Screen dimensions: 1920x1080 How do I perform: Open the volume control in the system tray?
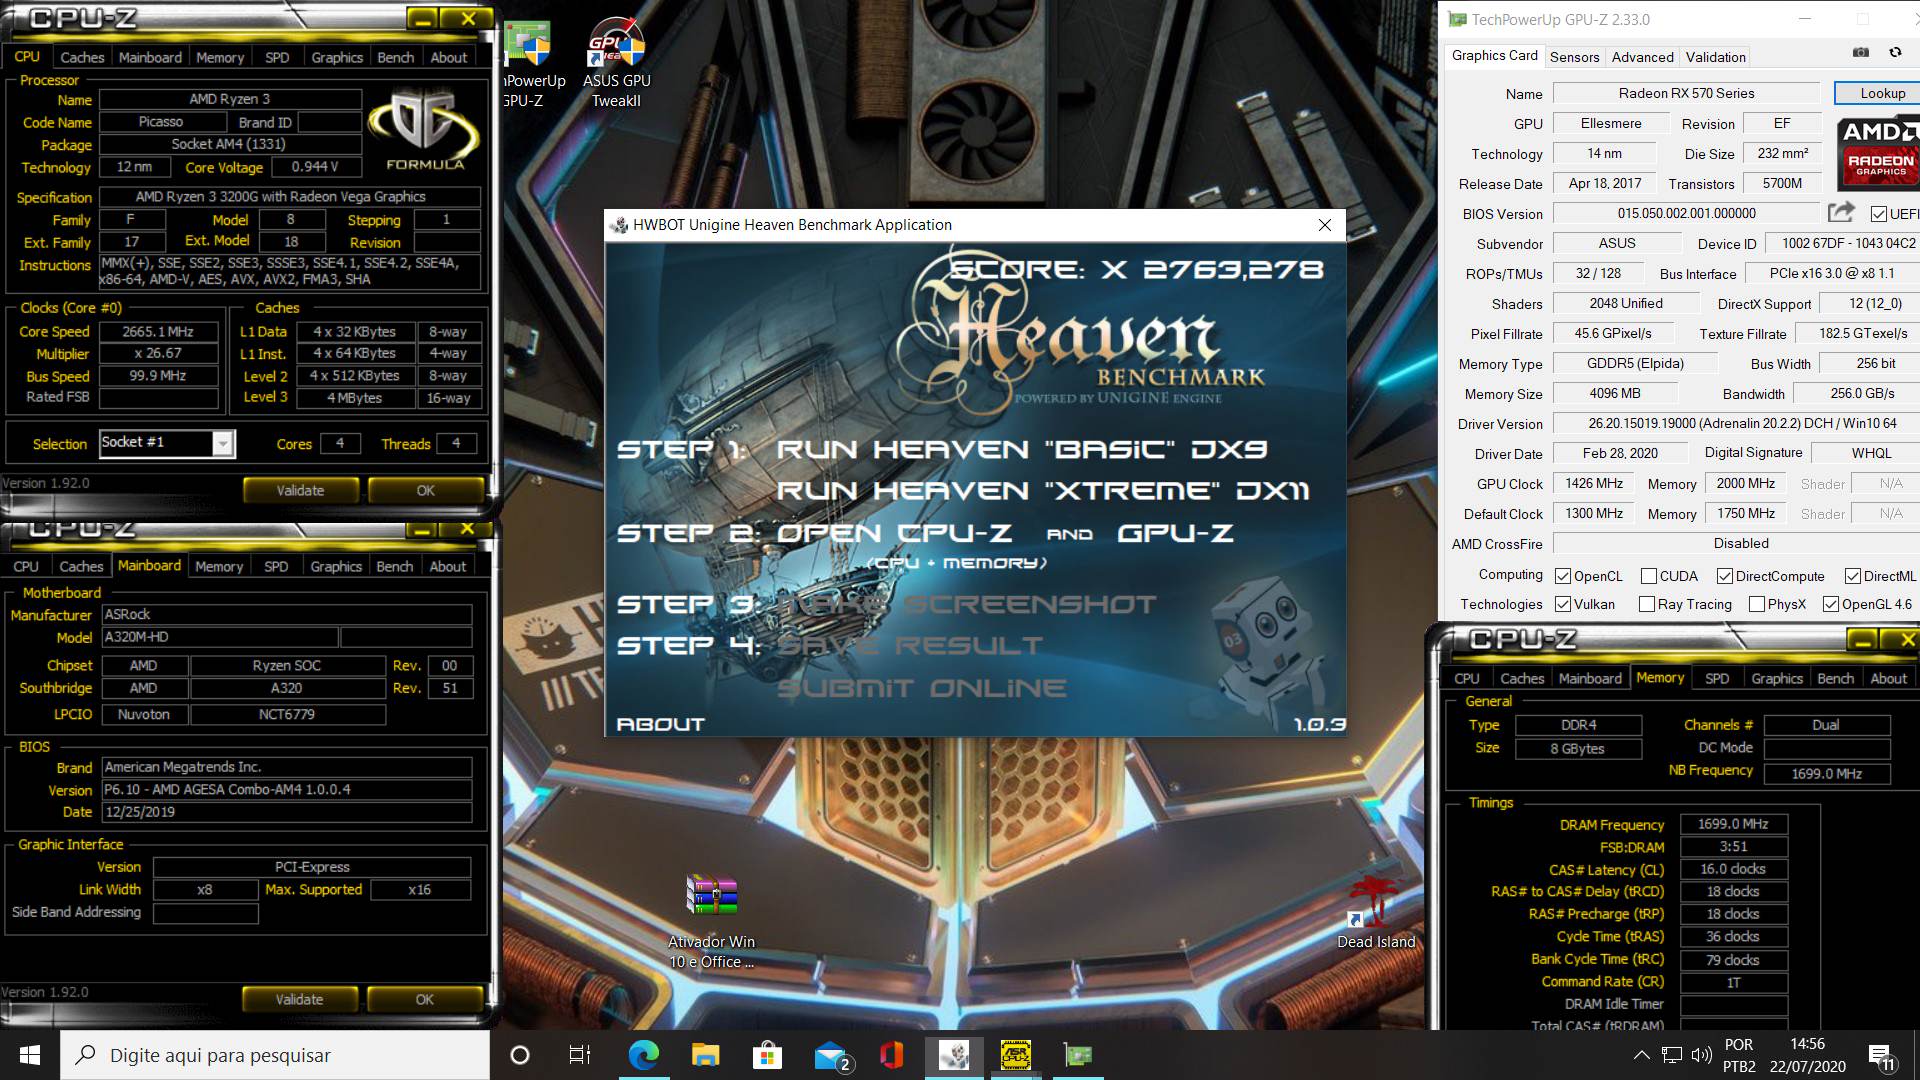(1701, 1055)
